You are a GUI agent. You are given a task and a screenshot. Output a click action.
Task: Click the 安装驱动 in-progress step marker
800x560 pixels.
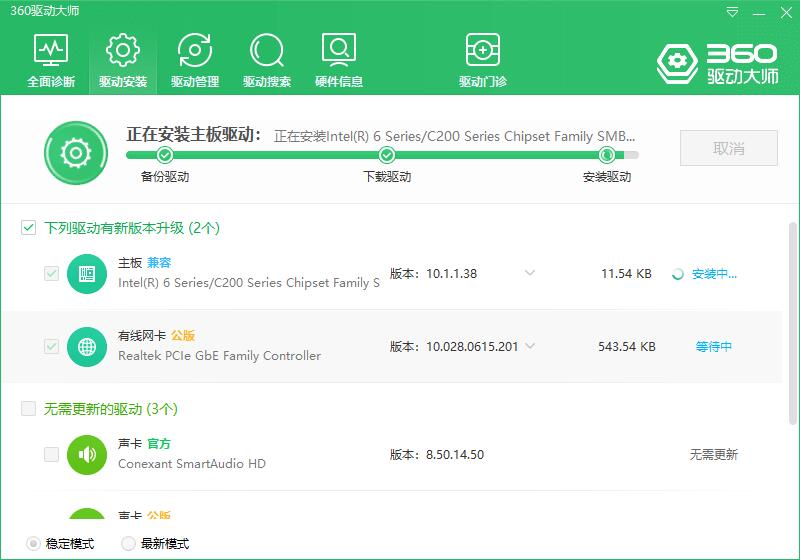(607, 155)
